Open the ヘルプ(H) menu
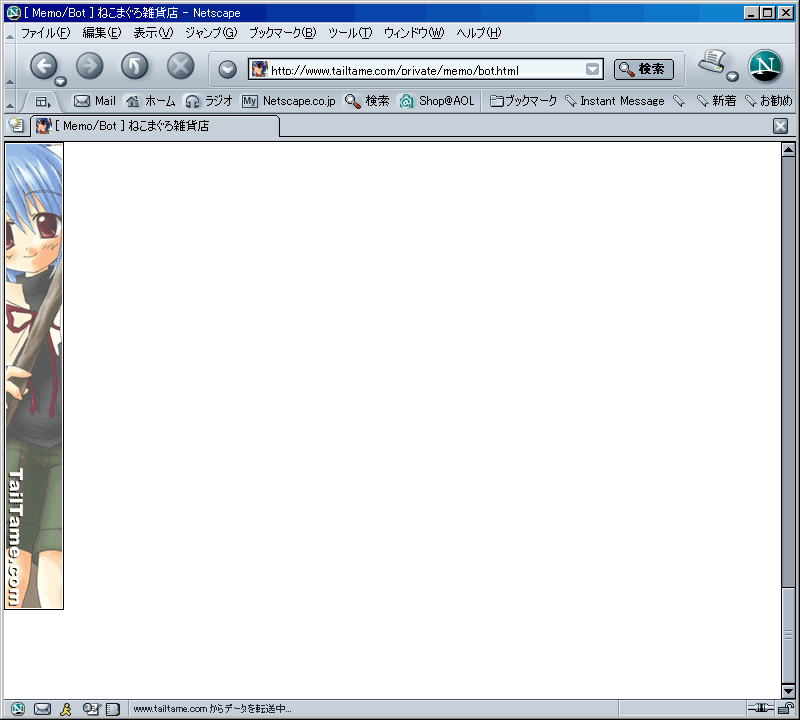This screenshot has height=720, width=800. point(479,33)
